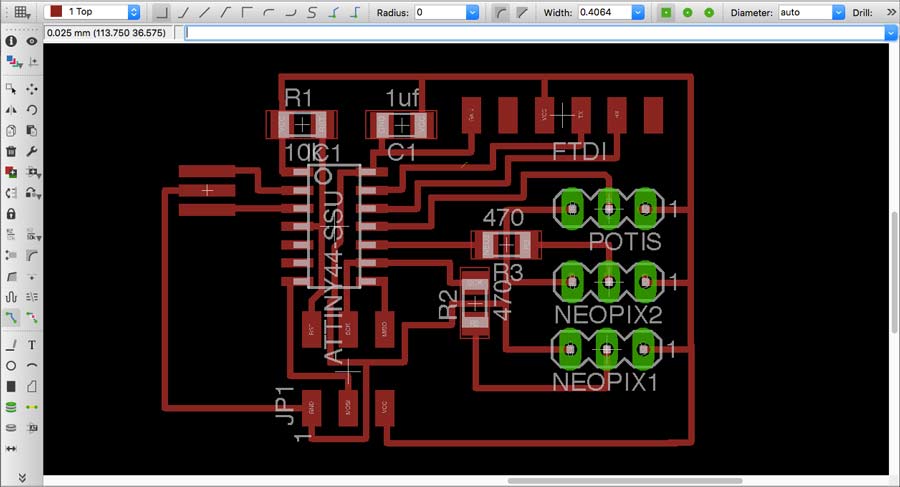Select the Lock tool padlock icon
This screenshot has height=487, width=900.
11,214
